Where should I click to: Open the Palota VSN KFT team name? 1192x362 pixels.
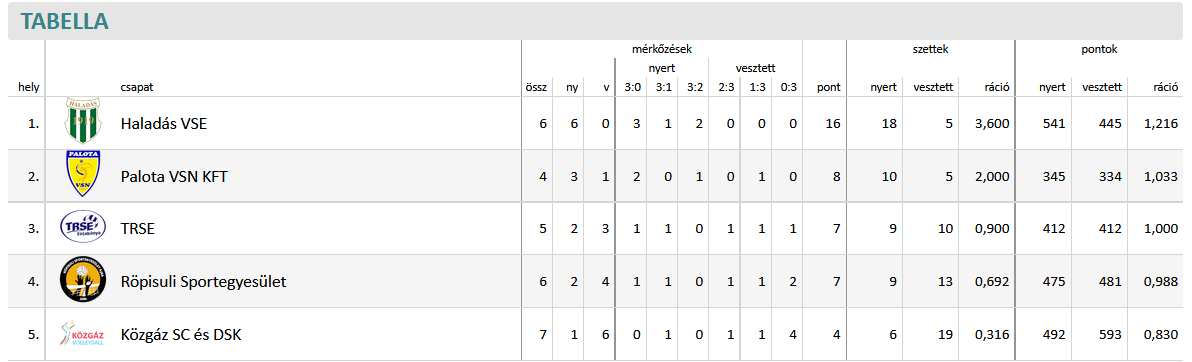174,176
